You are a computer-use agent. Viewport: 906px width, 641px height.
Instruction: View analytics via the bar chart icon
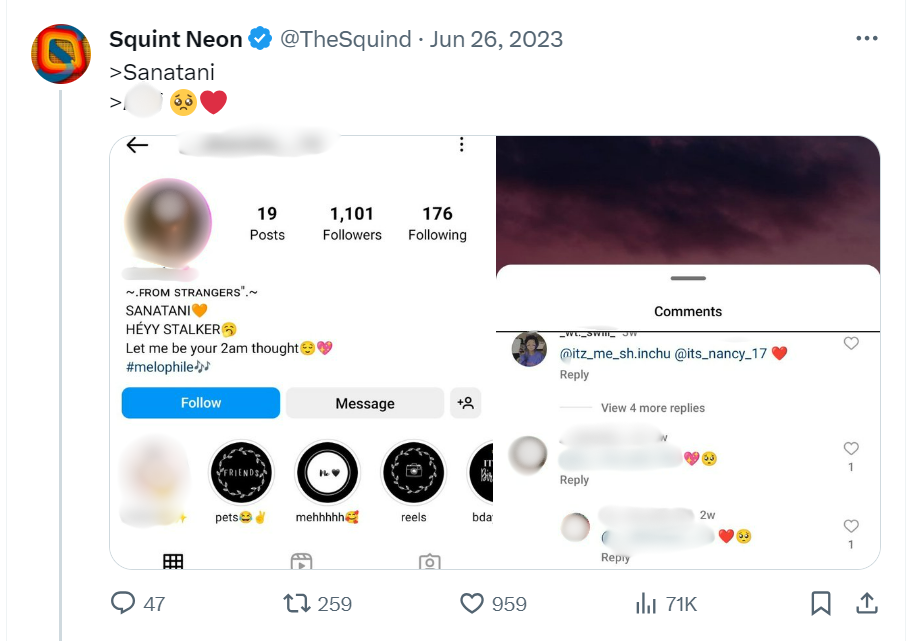click(645, 603)
